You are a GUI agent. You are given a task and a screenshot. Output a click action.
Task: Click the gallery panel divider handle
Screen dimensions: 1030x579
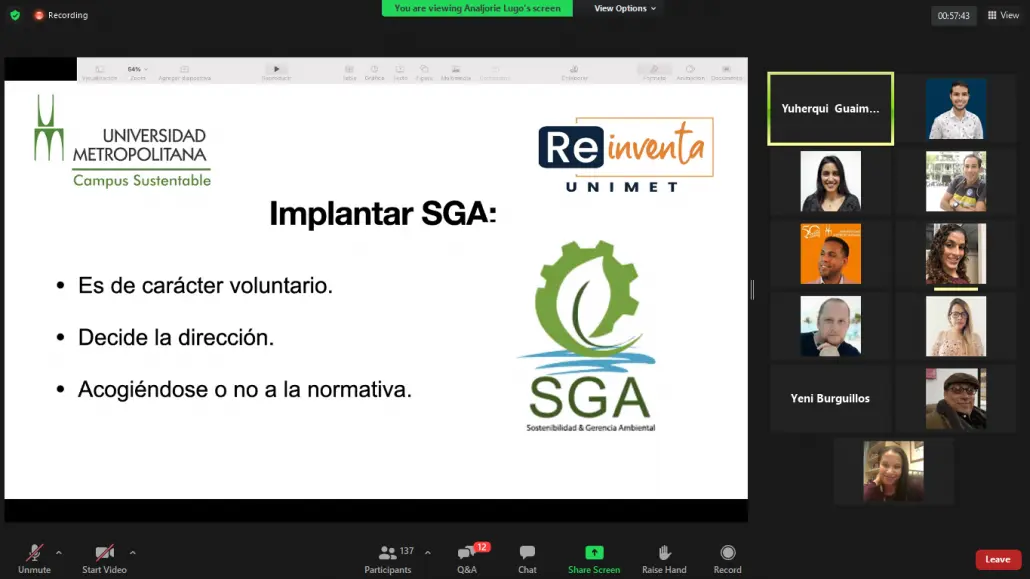752,289
